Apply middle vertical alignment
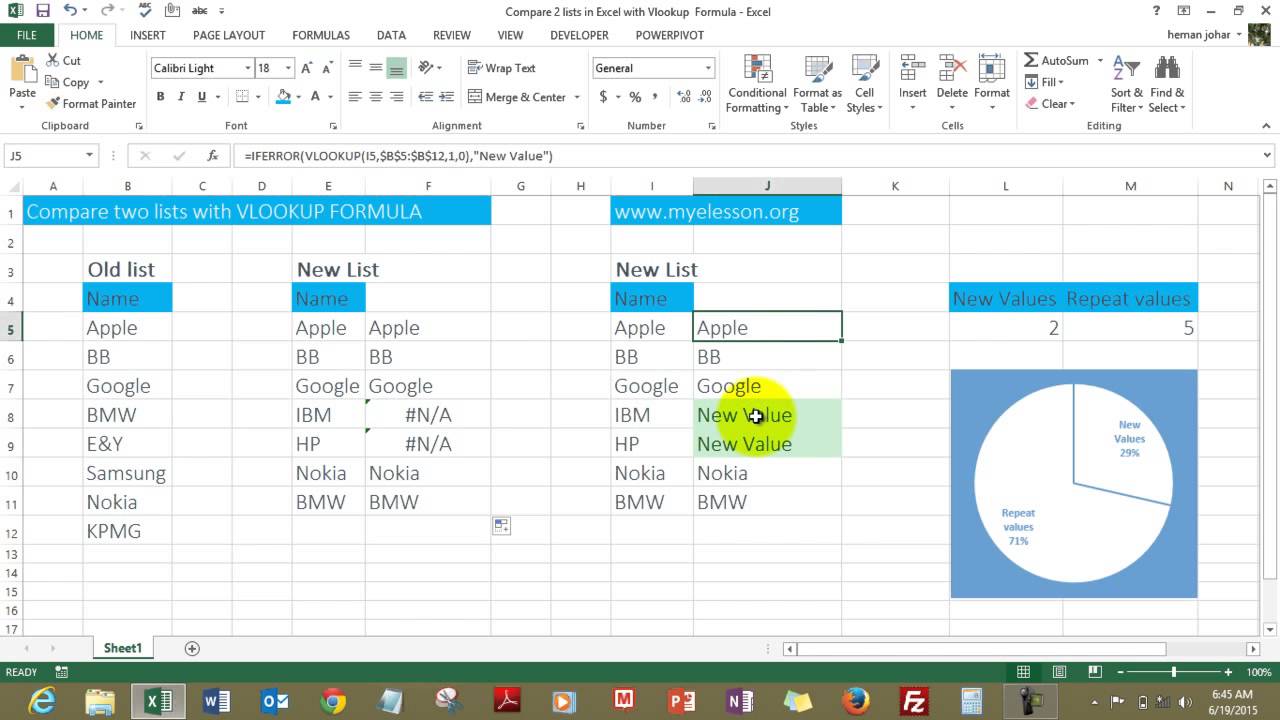This screenshot has height=720, width=1280. pos(376,68)
